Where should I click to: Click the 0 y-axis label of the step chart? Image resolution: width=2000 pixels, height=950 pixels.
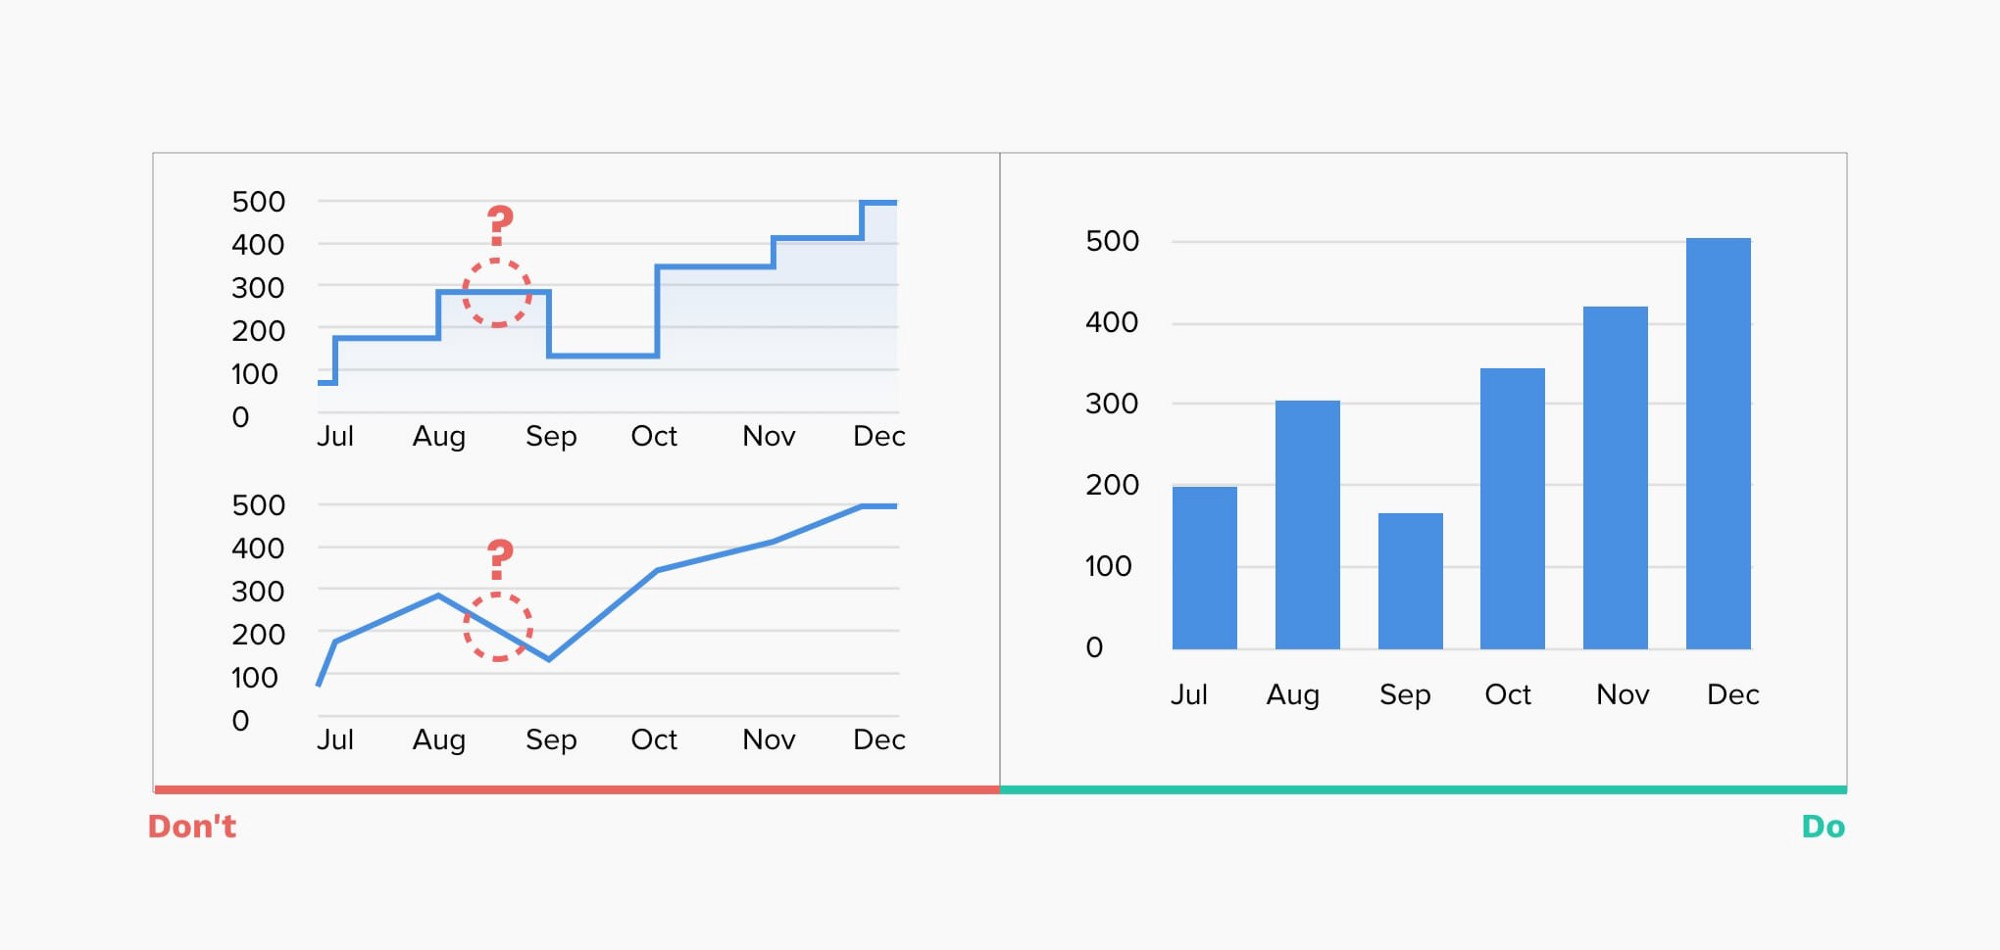[x=240, y=417]
